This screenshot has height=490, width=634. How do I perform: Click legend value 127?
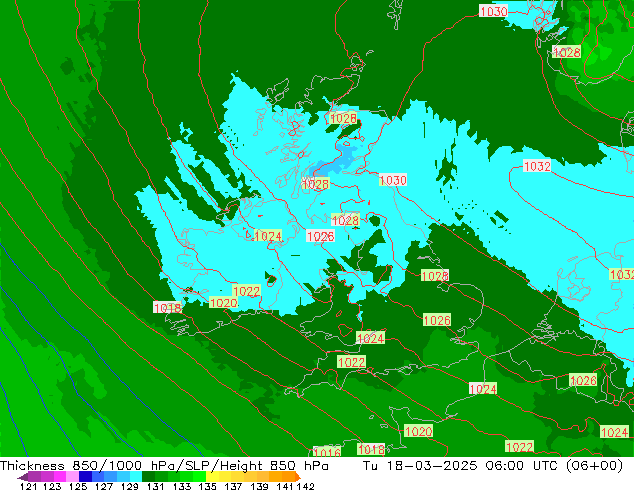[104, 486]
